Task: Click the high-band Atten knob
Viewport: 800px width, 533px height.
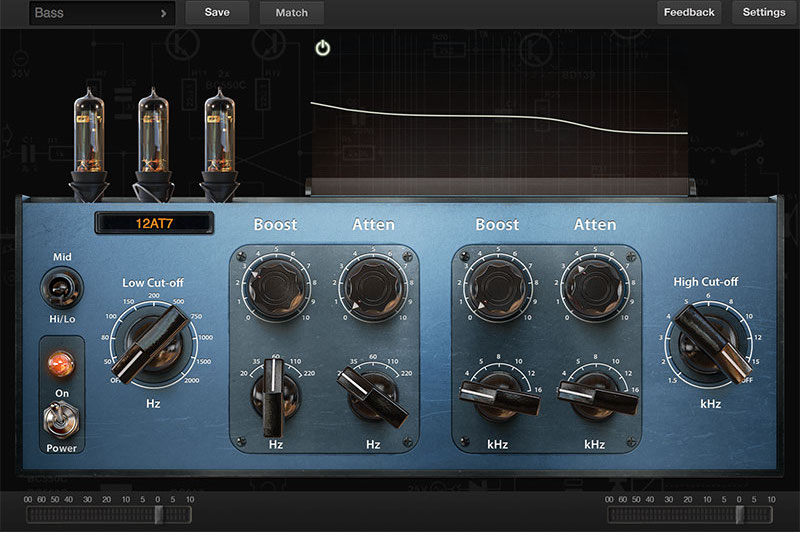Action: [x=595, y=289]
